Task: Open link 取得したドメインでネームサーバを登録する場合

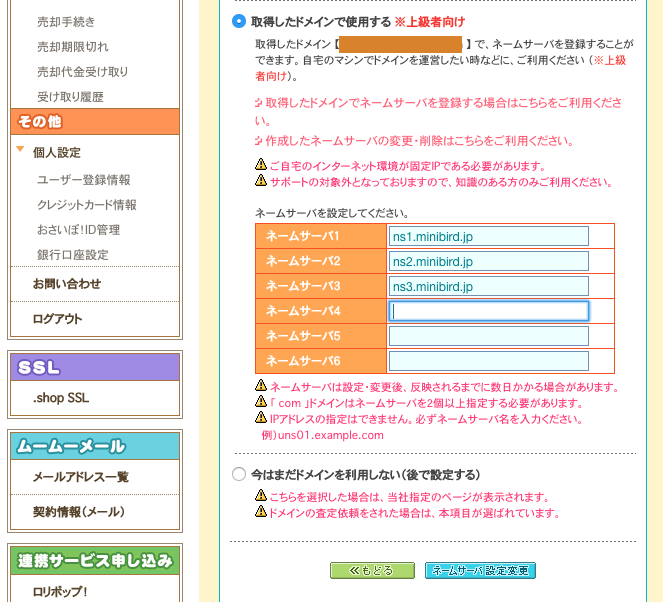Action: [x=438, y=111]
